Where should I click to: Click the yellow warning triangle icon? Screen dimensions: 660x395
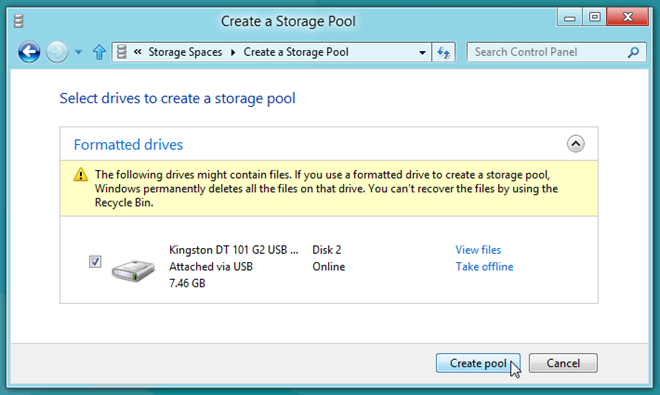(x=80, y=174)
